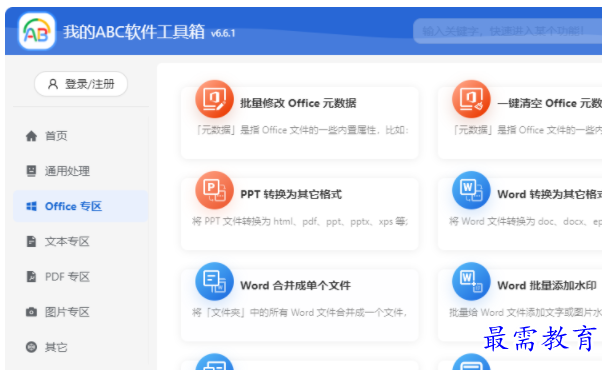This screenshot has height=370, width=605.
Task: Click the app title 我的ABC软件工具箱
Action: pos(134,32)
